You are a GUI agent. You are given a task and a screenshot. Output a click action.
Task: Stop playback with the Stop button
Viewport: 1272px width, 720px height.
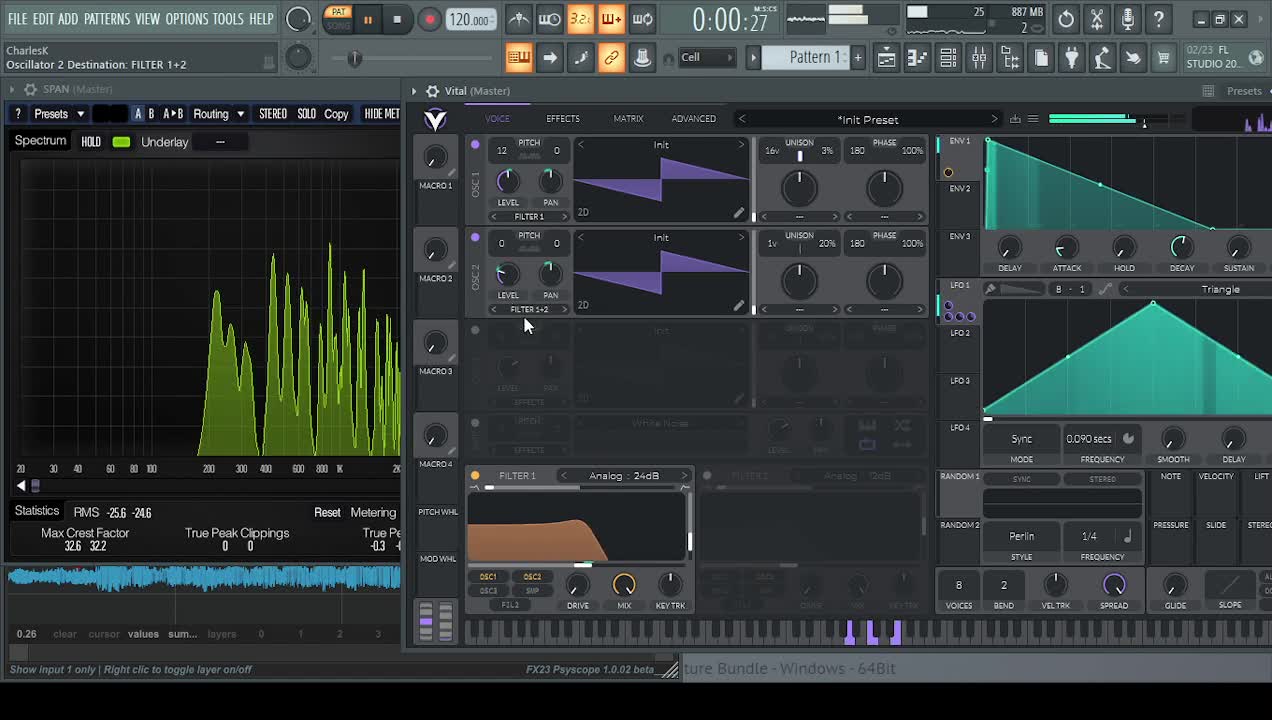pyautogui.click(x=397, y=19)
